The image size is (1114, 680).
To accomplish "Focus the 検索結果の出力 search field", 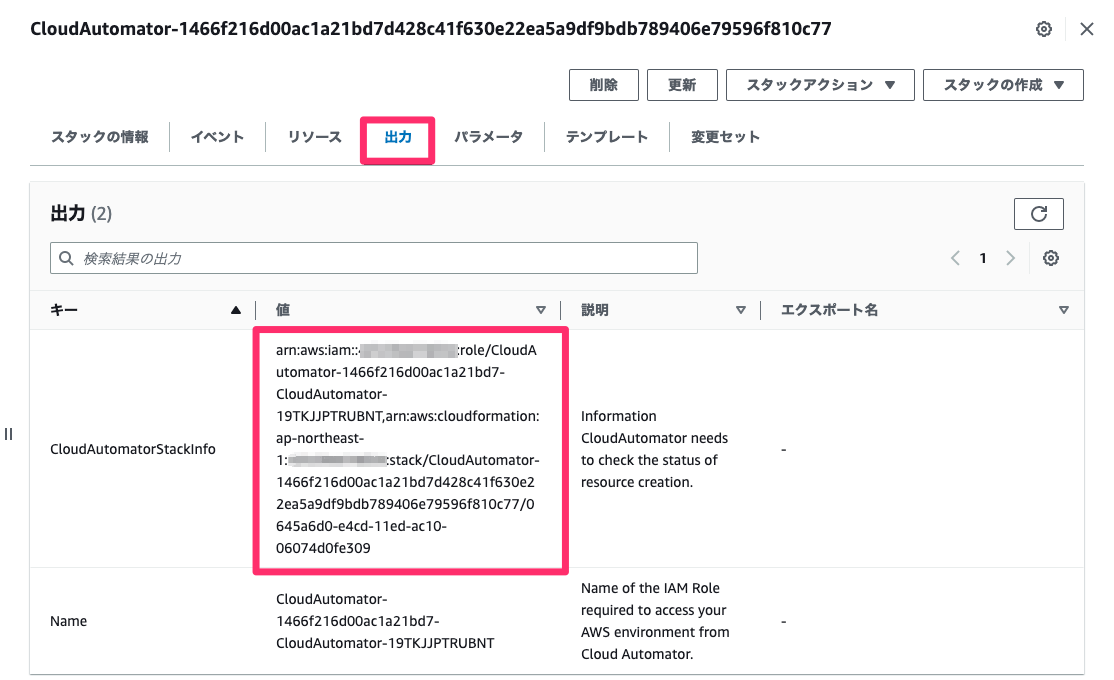I will coord(374,258).
